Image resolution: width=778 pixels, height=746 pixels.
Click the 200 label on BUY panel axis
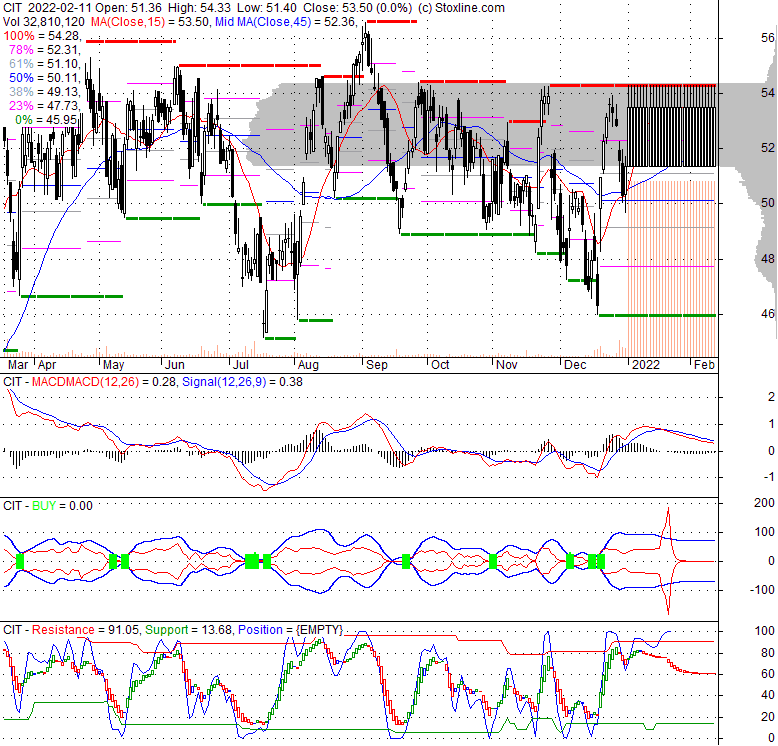point(764,503)
